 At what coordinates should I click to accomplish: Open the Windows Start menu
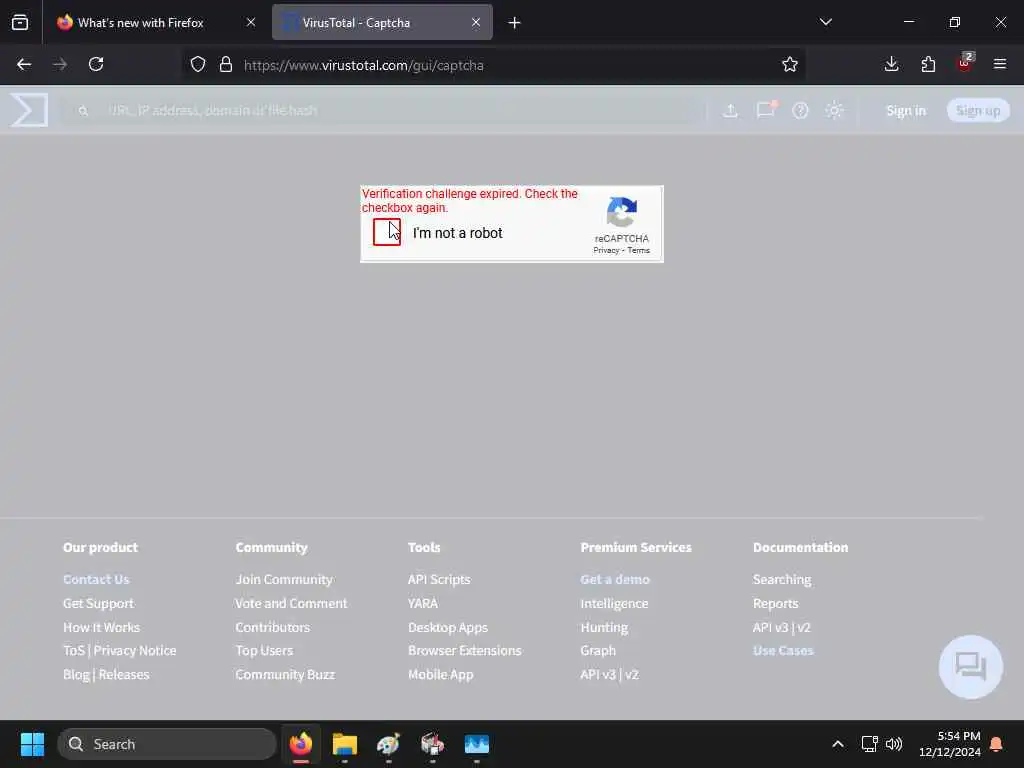(x=32, y=744)
